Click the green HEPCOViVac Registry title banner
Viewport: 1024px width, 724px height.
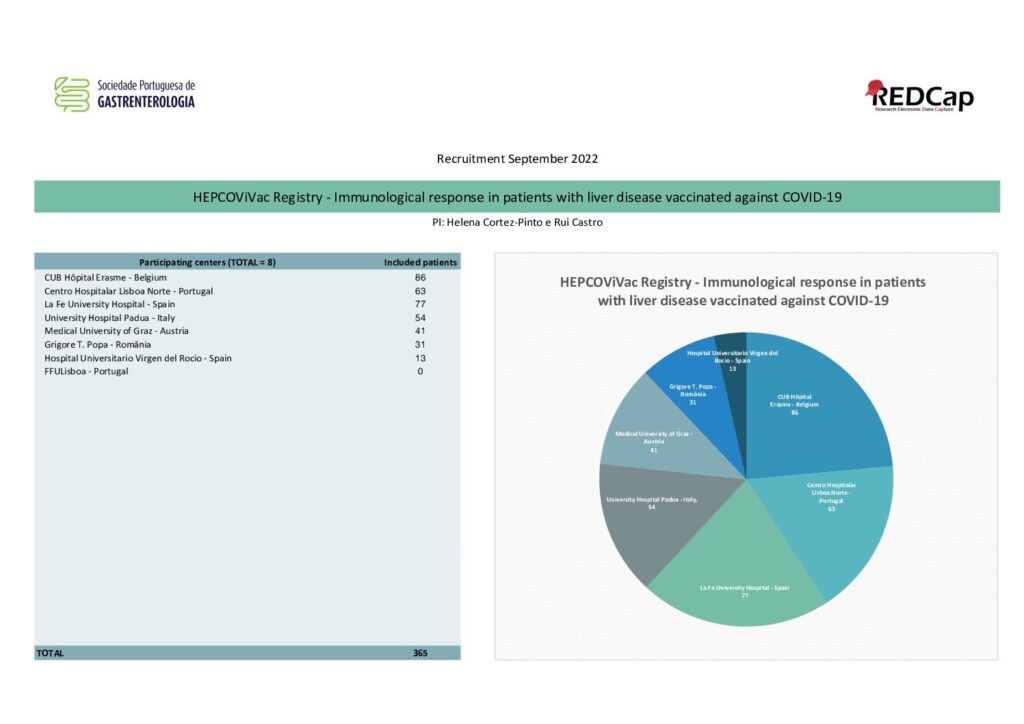click(517, 197)
